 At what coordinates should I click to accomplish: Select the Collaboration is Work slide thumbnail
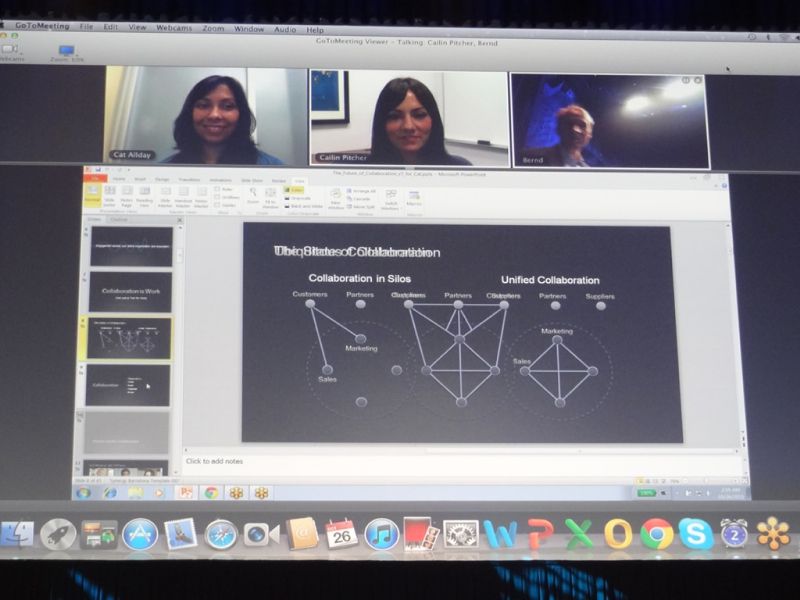coord(130,292)
